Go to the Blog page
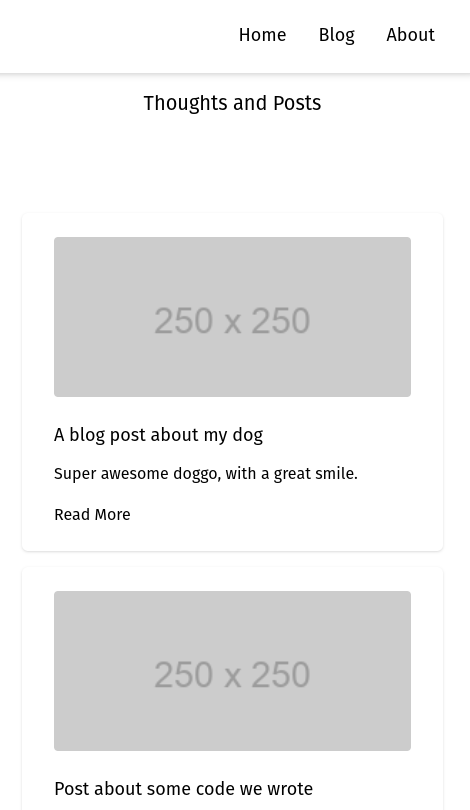Viewport: 470px width, 810px height. click(336, 35)
